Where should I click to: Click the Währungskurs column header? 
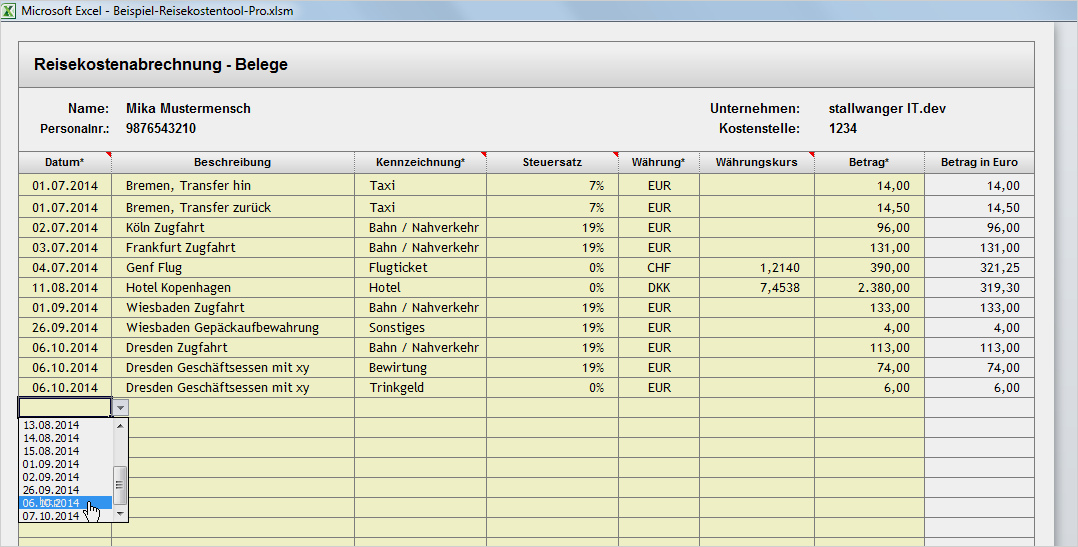point(757,162)
